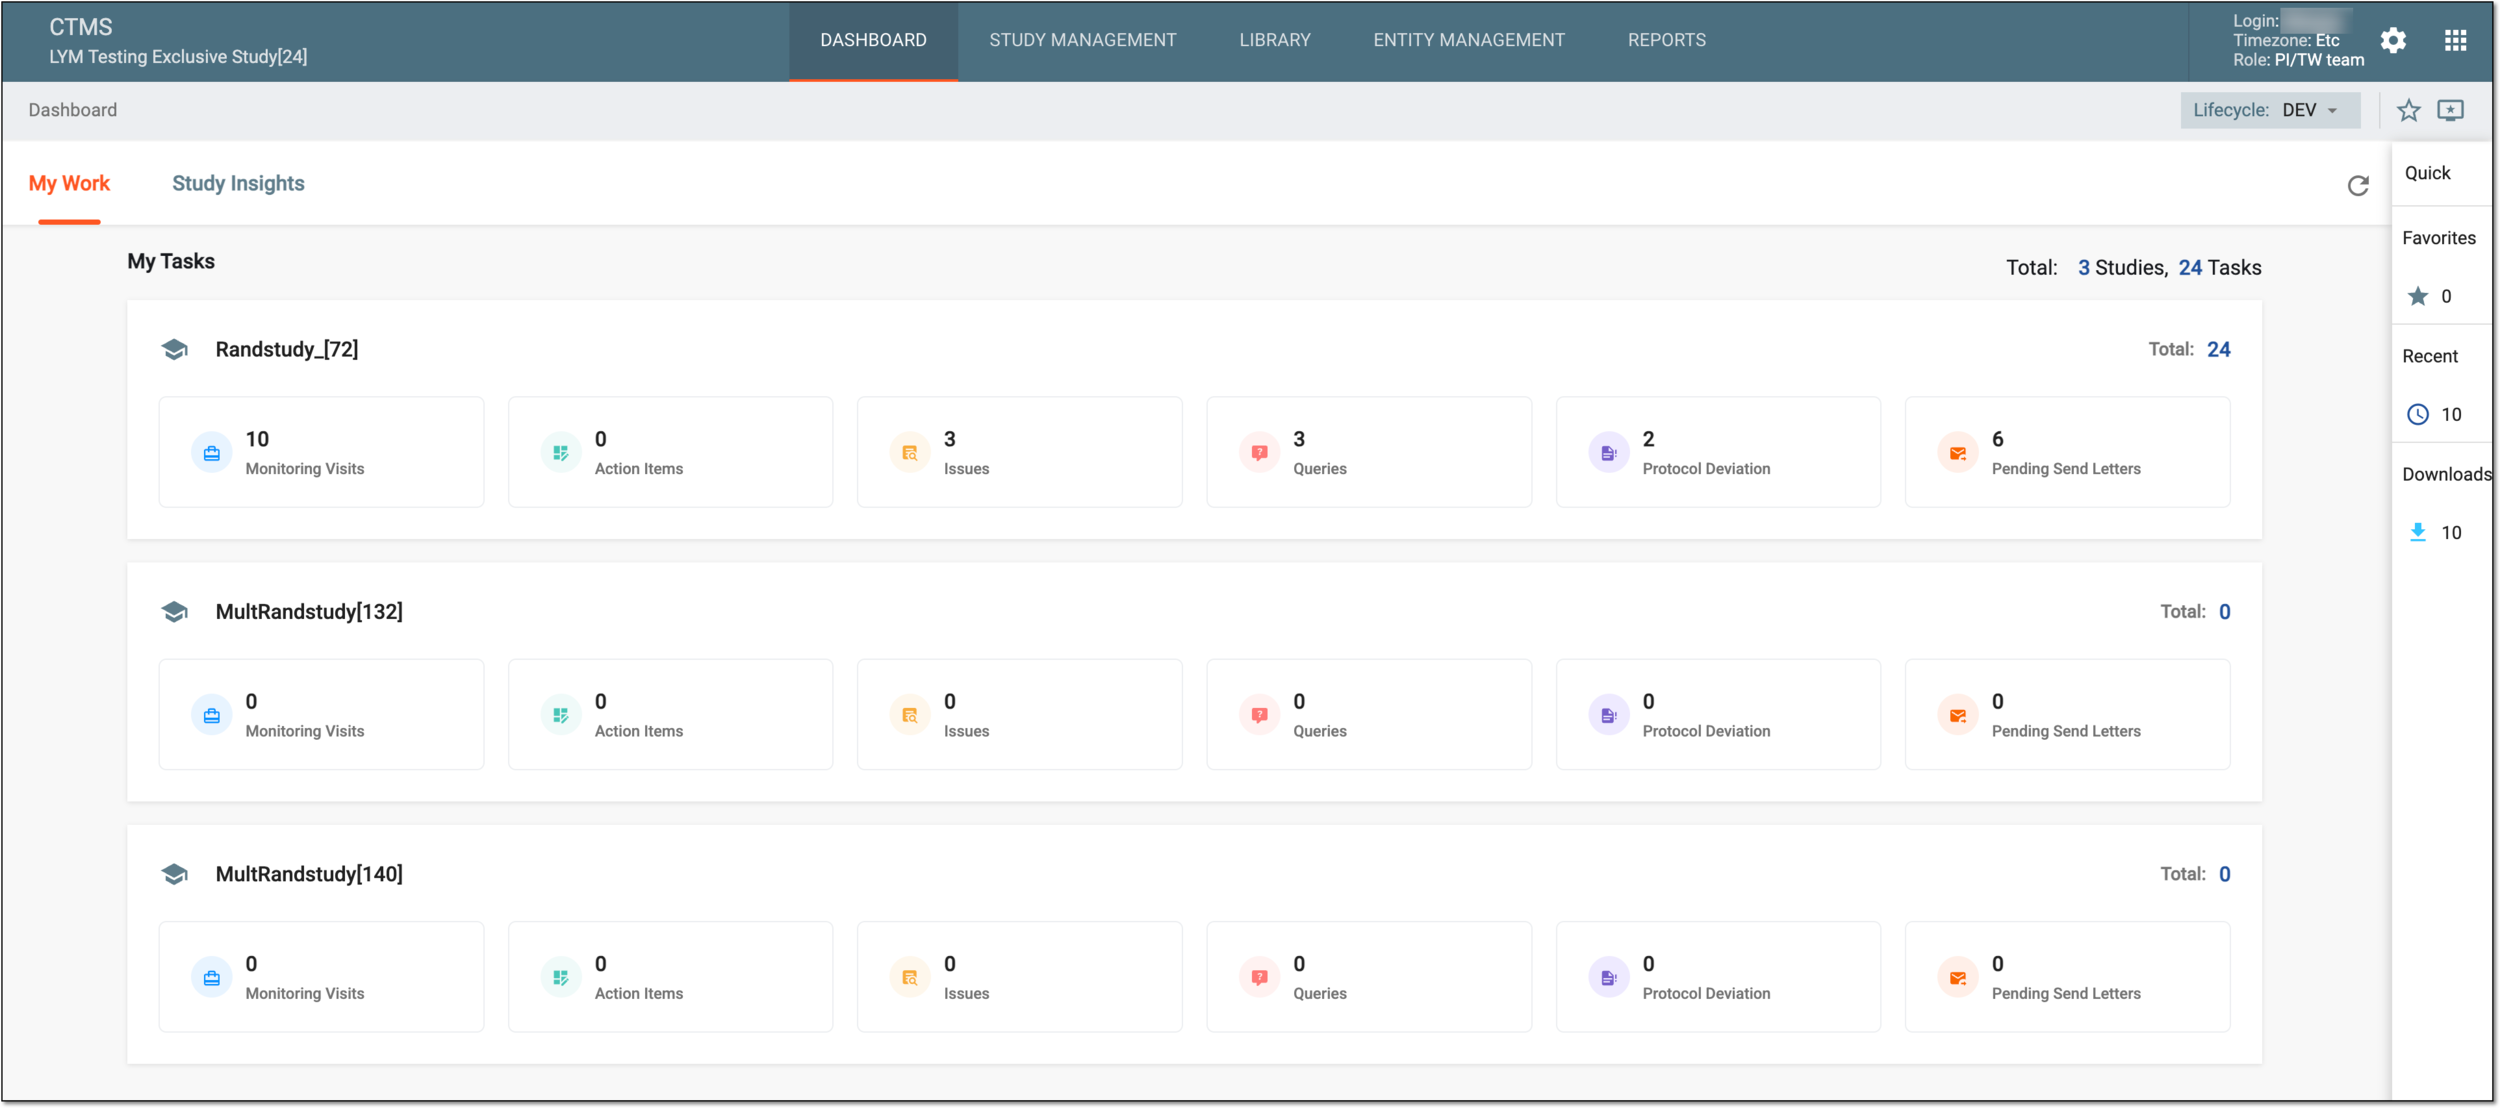Click Randstudy_[72] Issues icon
Screen dimensions: 2500x1108
(910, 453)
